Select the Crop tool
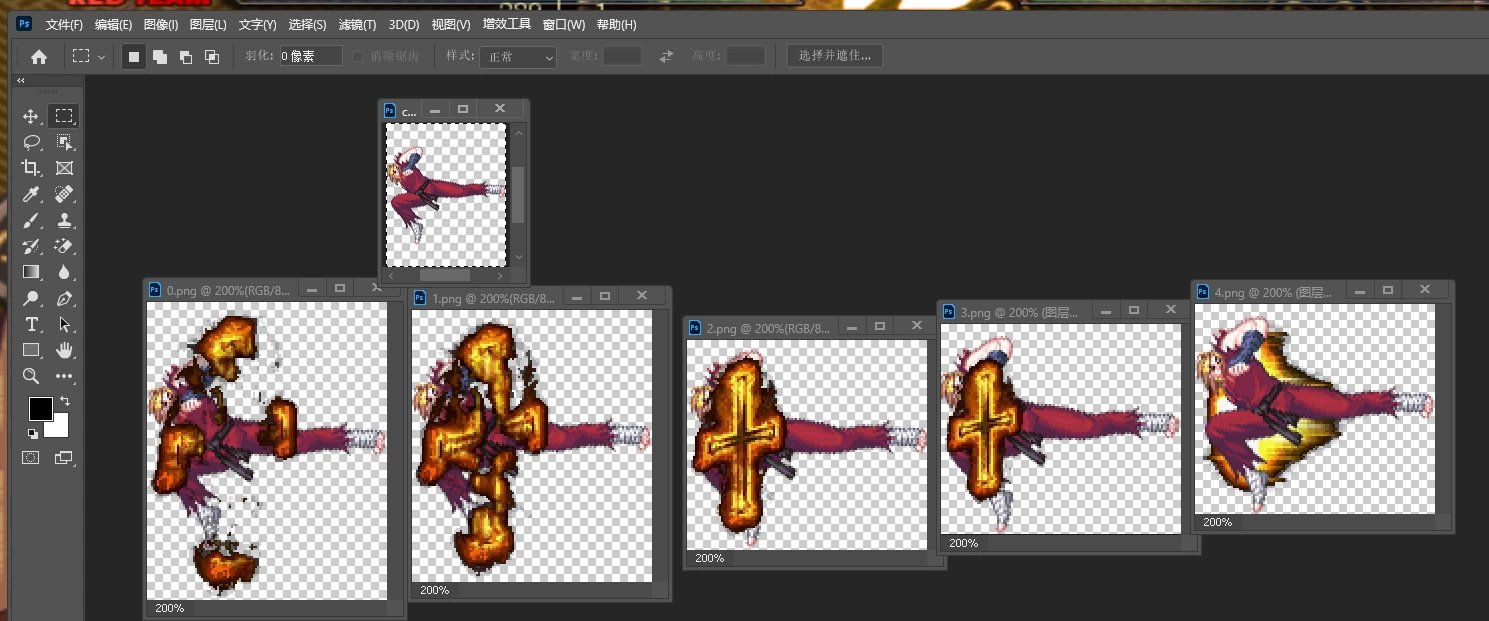Viewport: 1489px width, 621px height. (x=31, y=168)
